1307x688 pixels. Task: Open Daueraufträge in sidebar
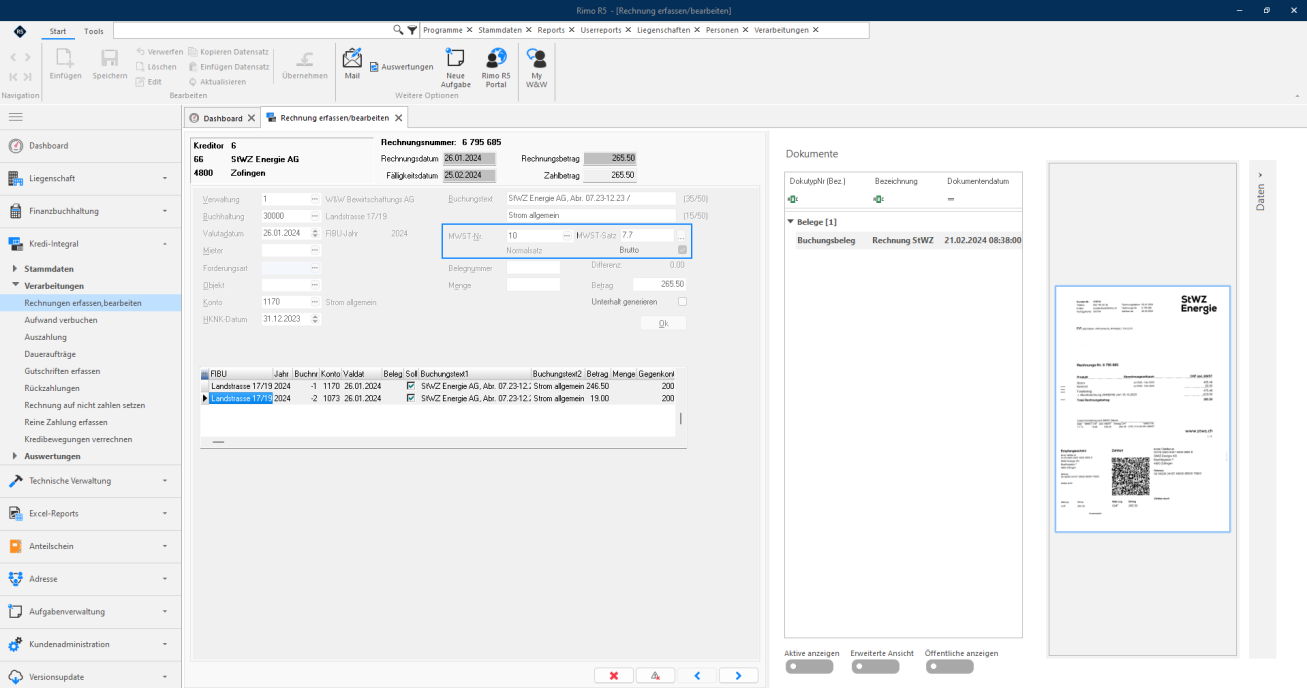point(50,354)
